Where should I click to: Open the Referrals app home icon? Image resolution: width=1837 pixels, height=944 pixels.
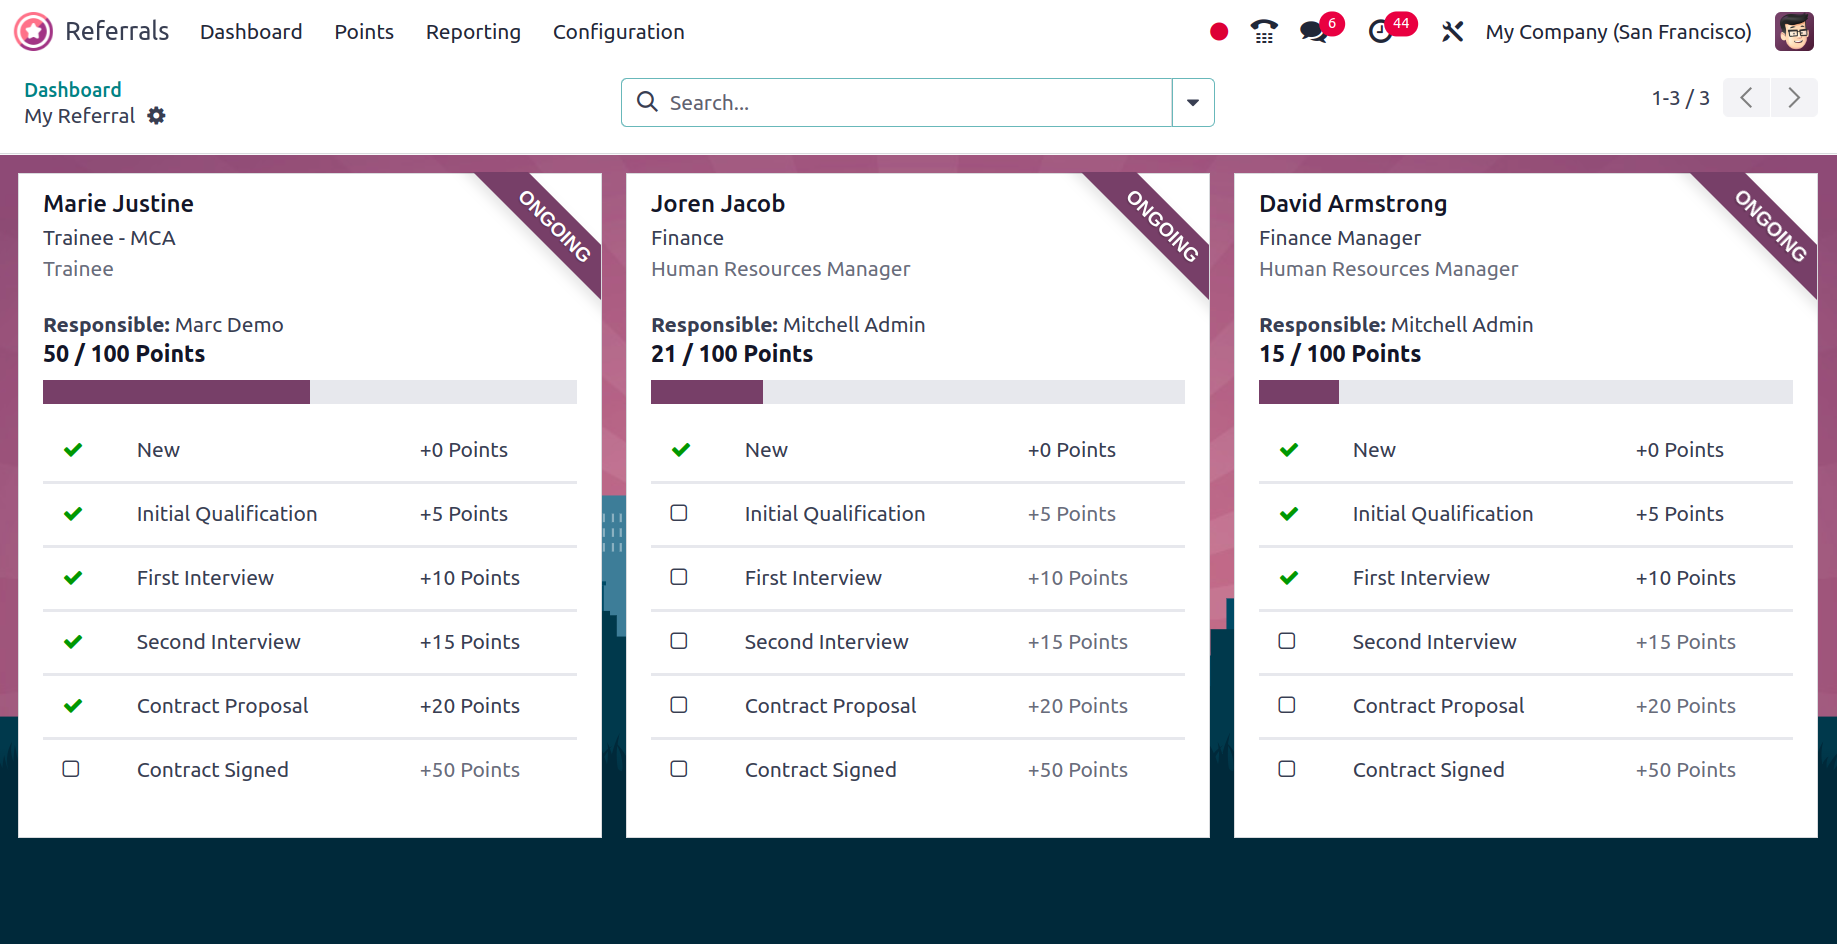click(31, 31)
